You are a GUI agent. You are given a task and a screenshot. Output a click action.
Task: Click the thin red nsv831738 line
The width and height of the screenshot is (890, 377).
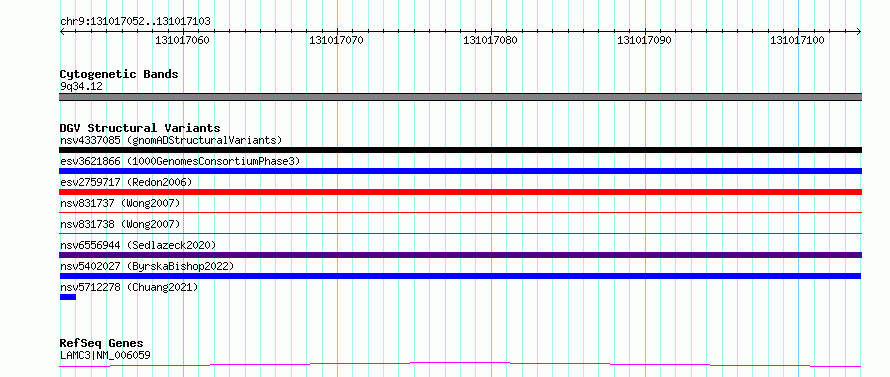click(460, 233)
